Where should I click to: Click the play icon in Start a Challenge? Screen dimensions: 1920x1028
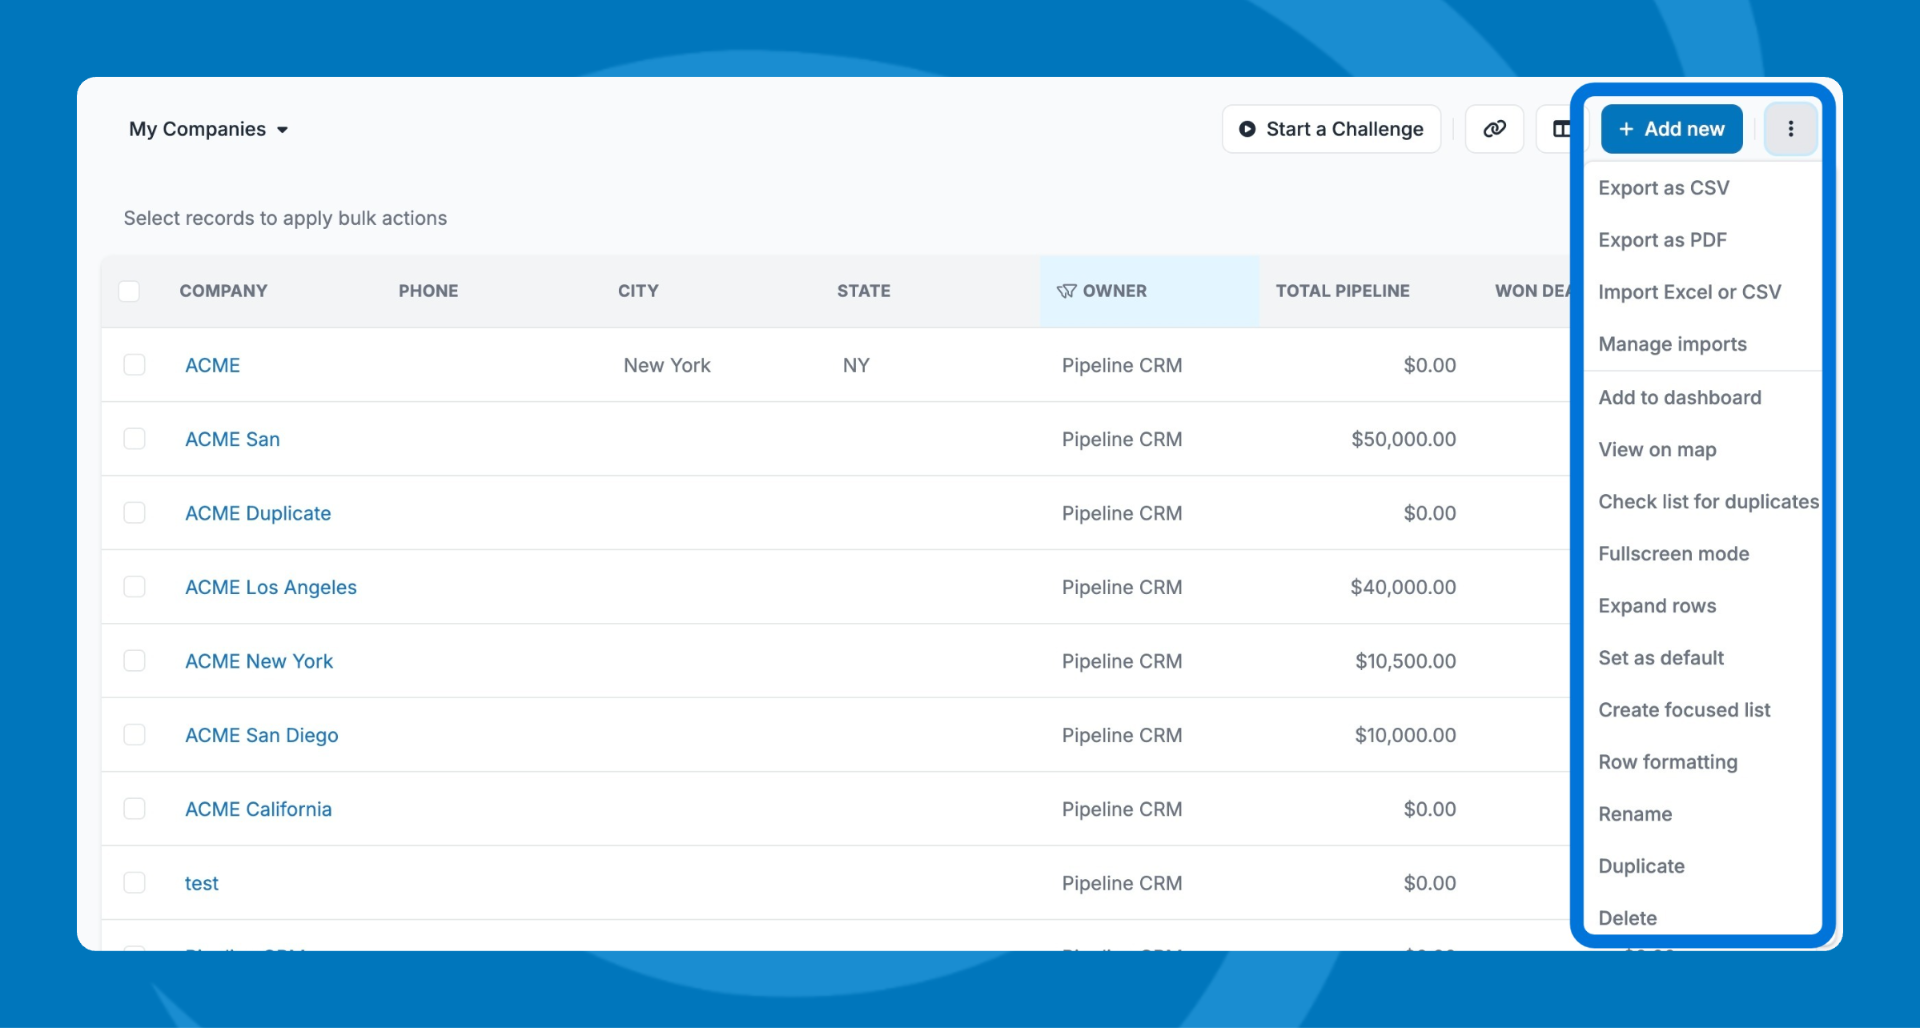(1247, 129)
